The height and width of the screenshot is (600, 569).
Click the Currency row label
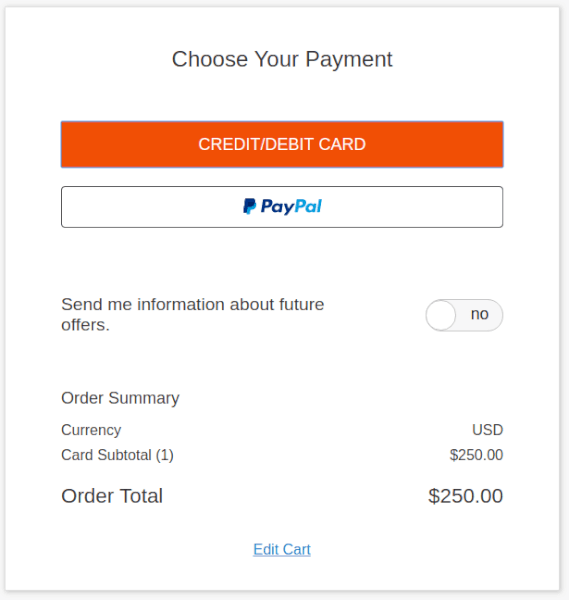pos(91,430)
